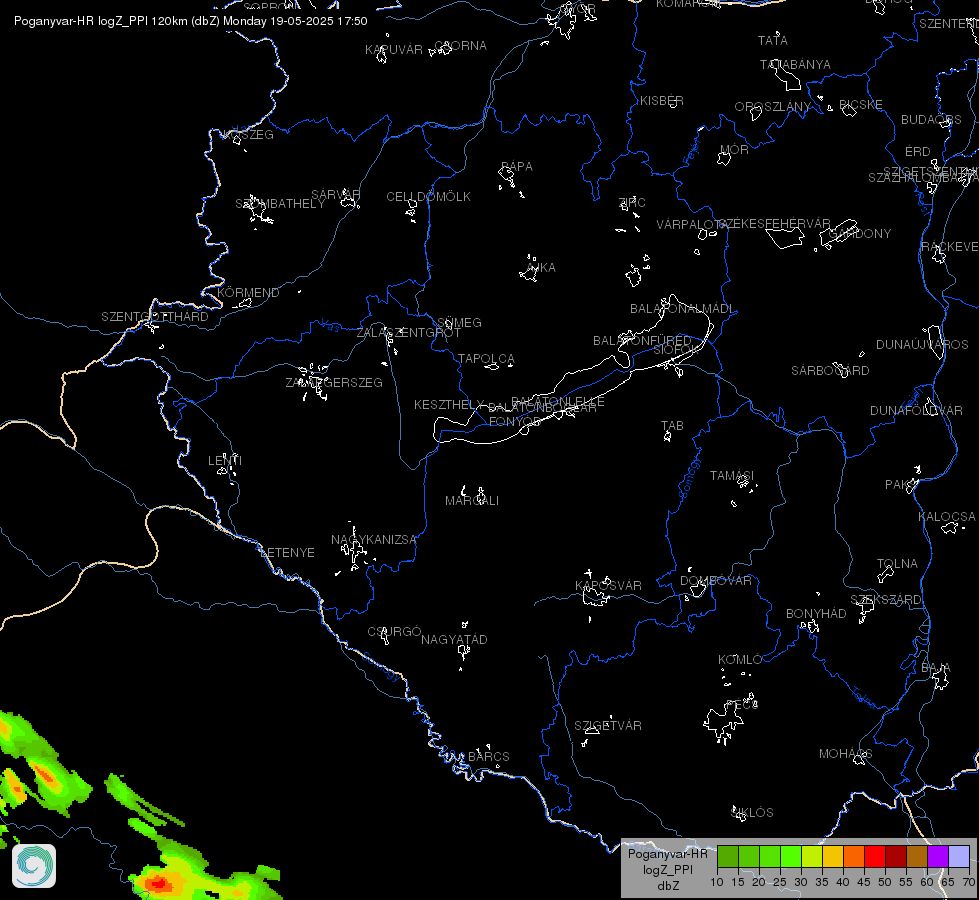This screenshot has width=979, height=900.
Task: Click the ÉRD city label
Action: pos(918,152)
